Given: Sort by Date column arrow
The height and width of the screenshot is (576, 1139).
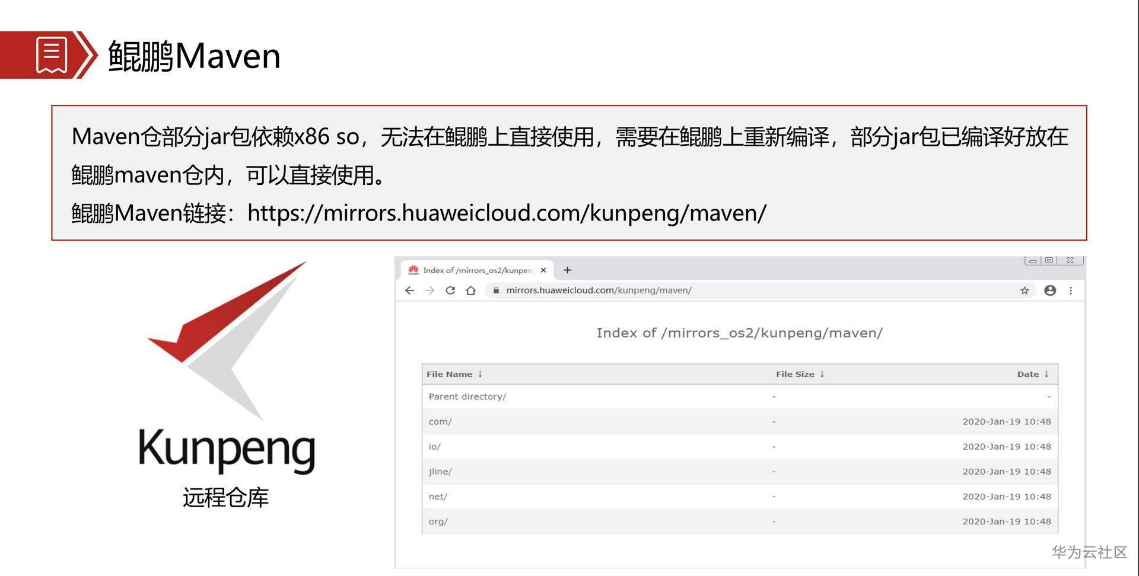Looking at the screenshot, I should tap(1047, 374).
